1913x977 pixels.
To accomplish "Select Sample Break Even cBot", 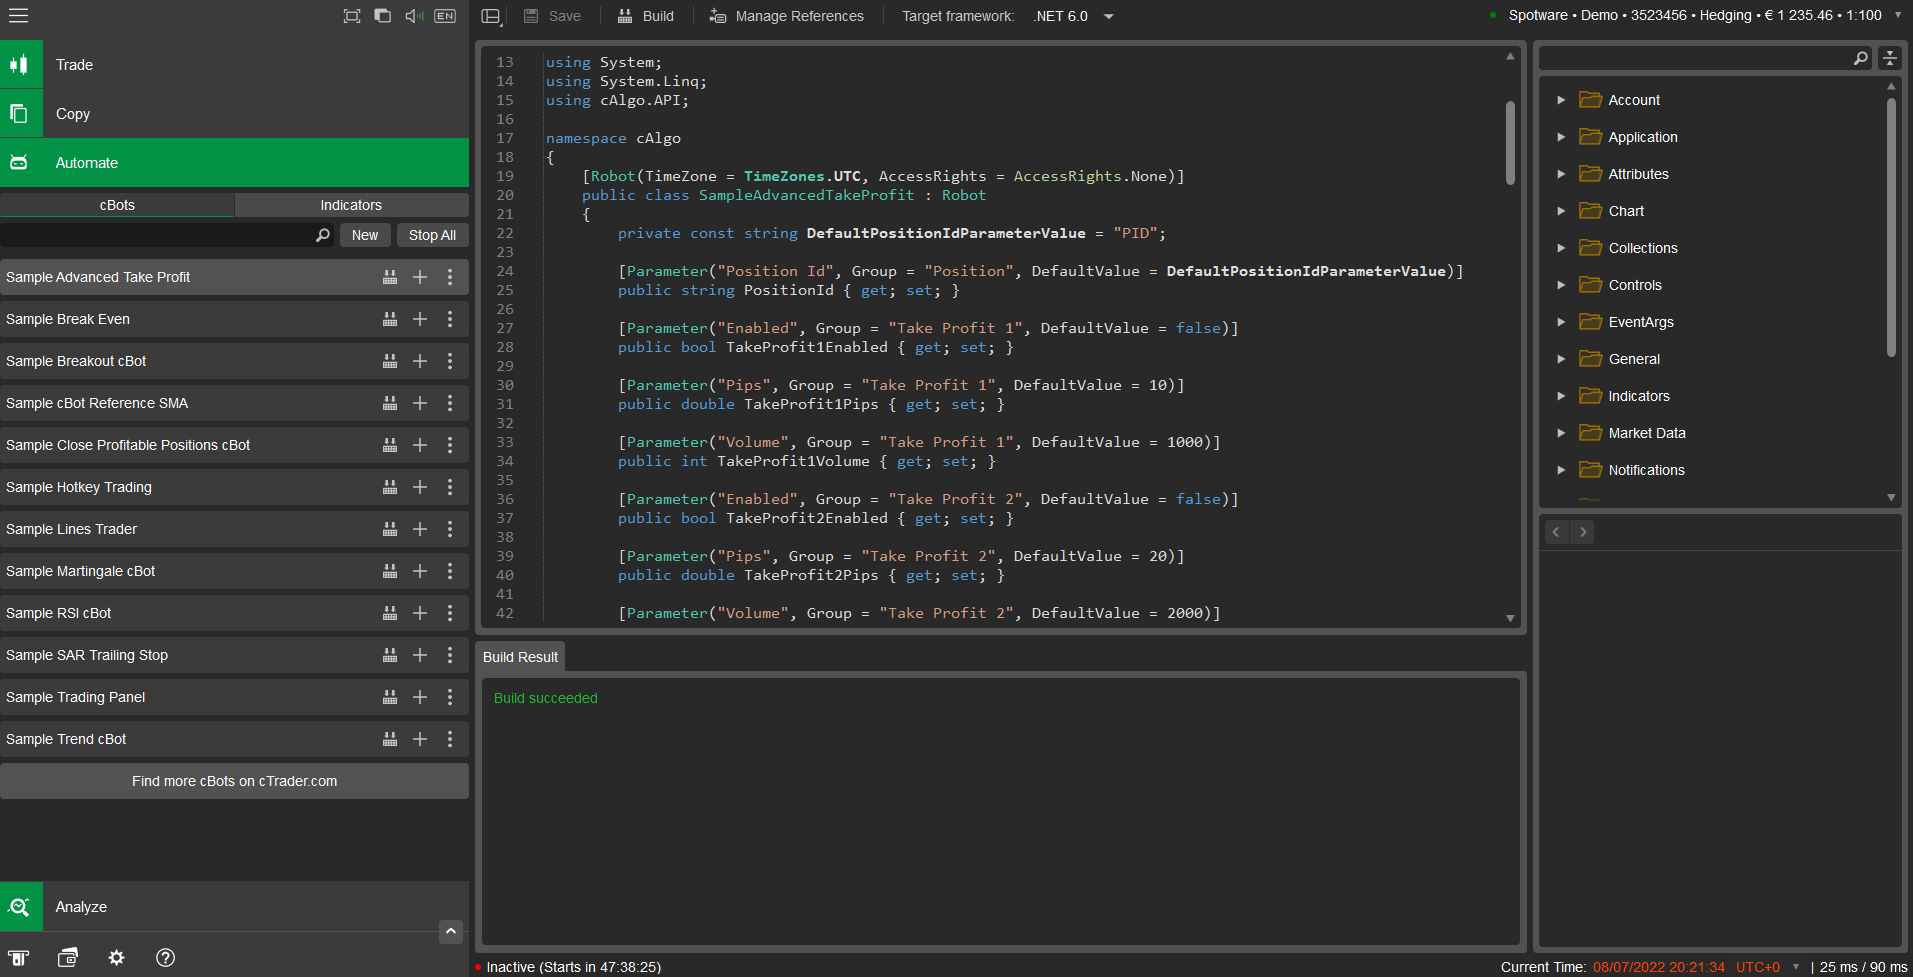I will [x=234, y=319].
